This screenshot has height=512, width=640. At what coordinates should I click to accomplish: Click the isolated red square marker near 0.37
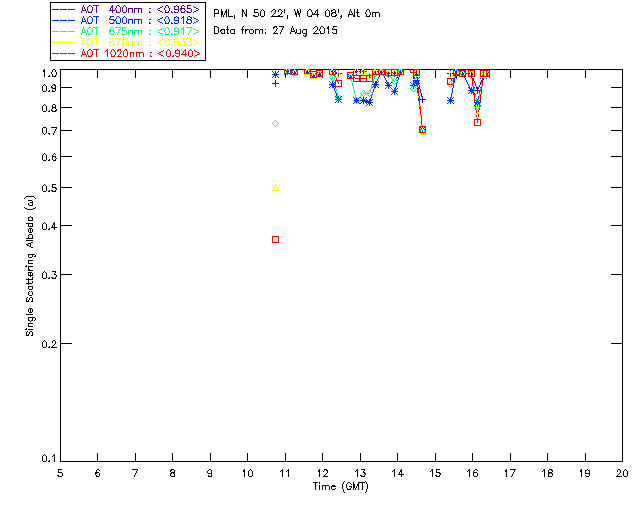pos(276,240)
